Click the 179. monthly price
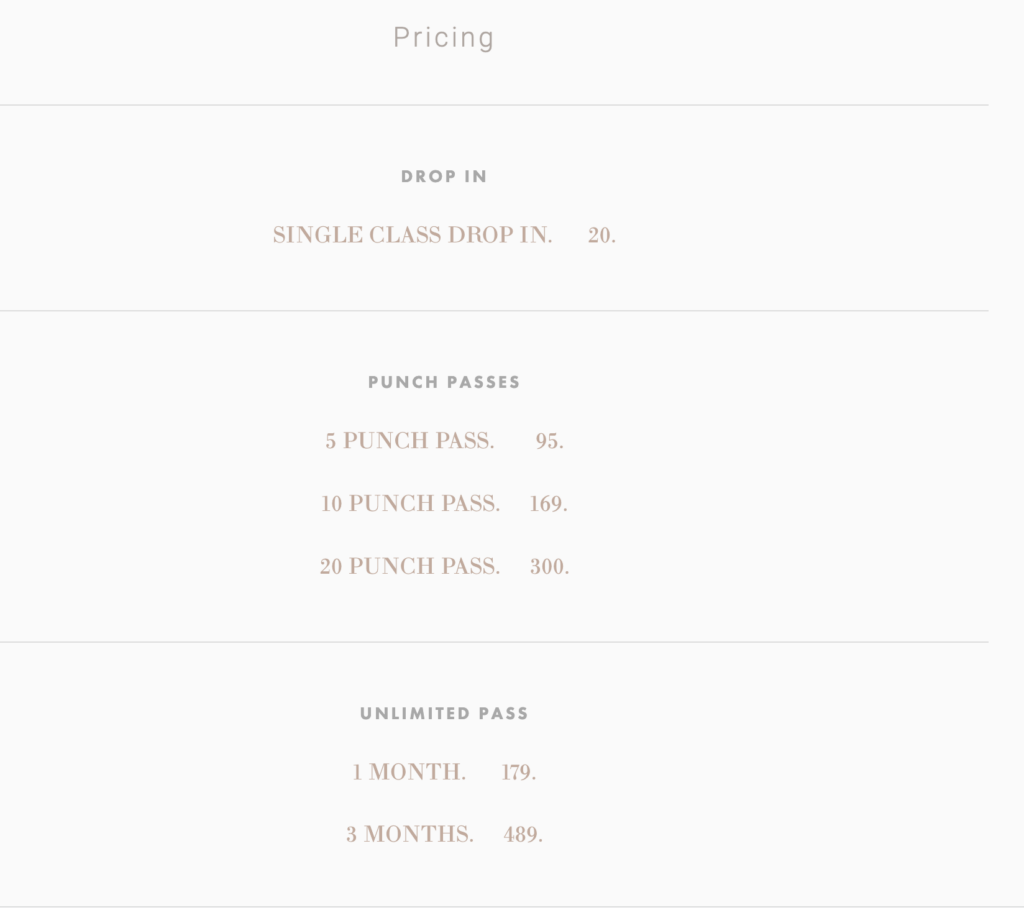The image size is (1024, 910). [519, 772]
